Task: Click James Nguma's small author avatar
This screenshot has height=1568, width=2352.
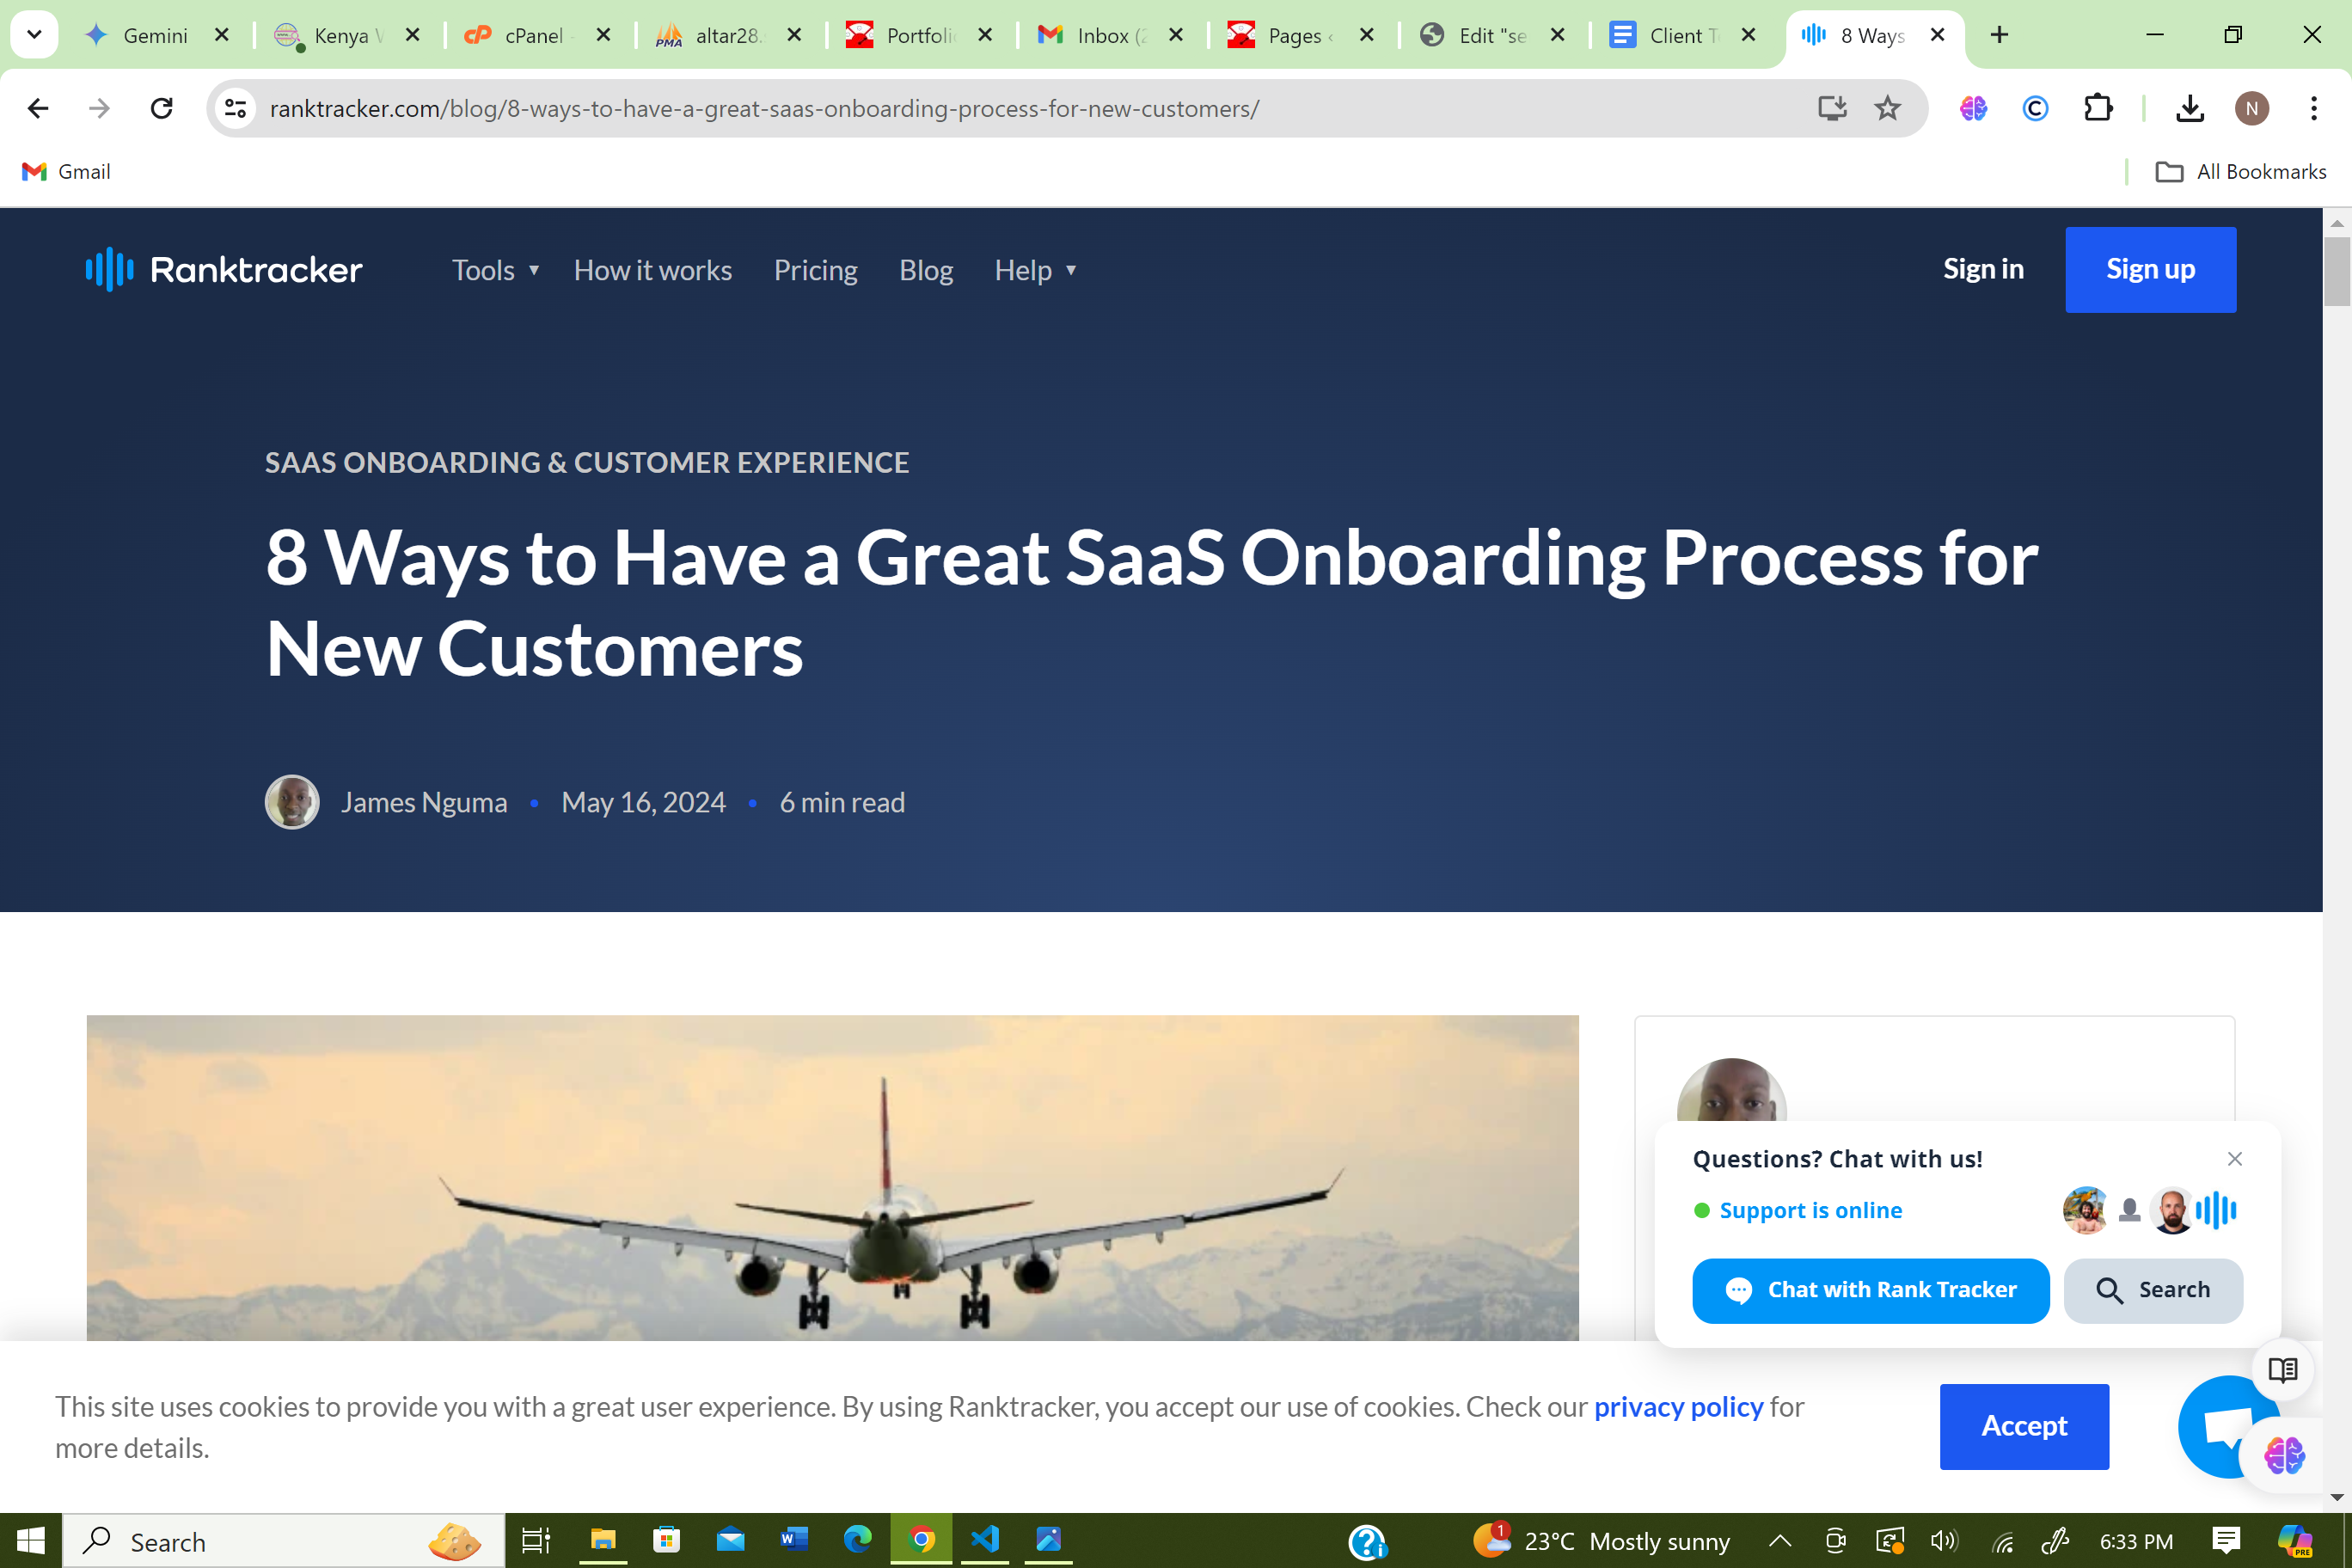Action: 292,802
